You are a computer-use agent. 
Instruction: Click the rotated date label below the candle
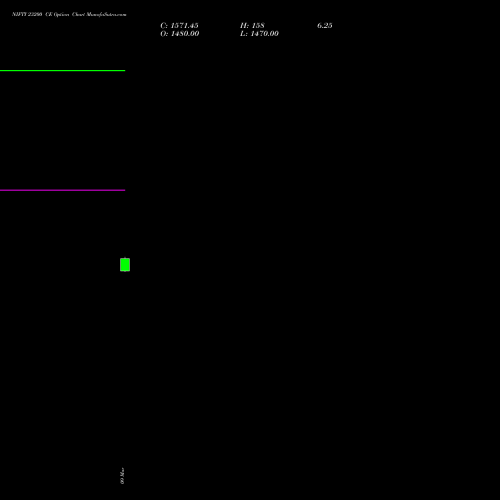point(122,476)
